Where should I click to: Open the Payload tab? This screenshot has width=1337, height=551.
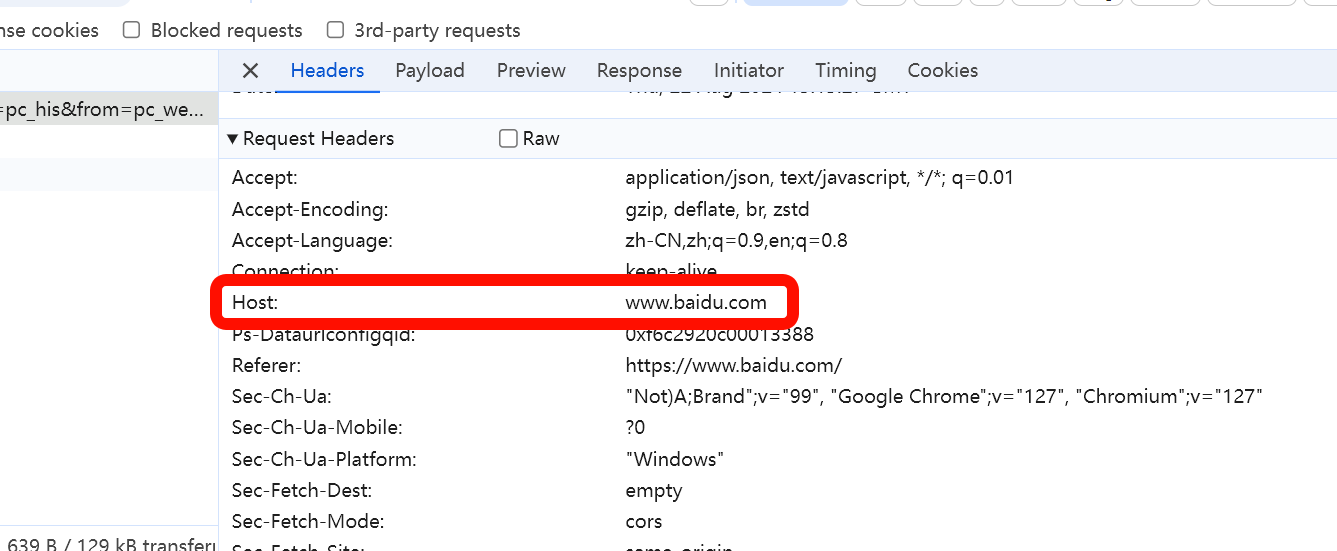click(x=430, y=70)
